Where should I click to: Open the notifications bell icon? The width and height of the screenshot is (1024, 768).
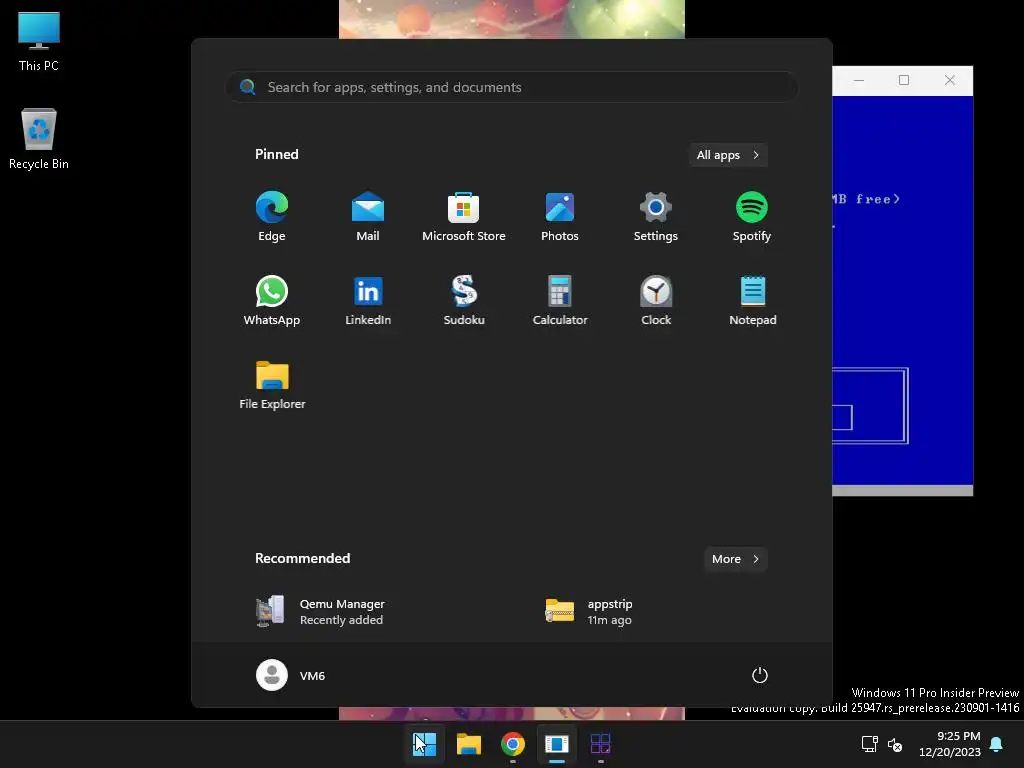coord(997,744)
